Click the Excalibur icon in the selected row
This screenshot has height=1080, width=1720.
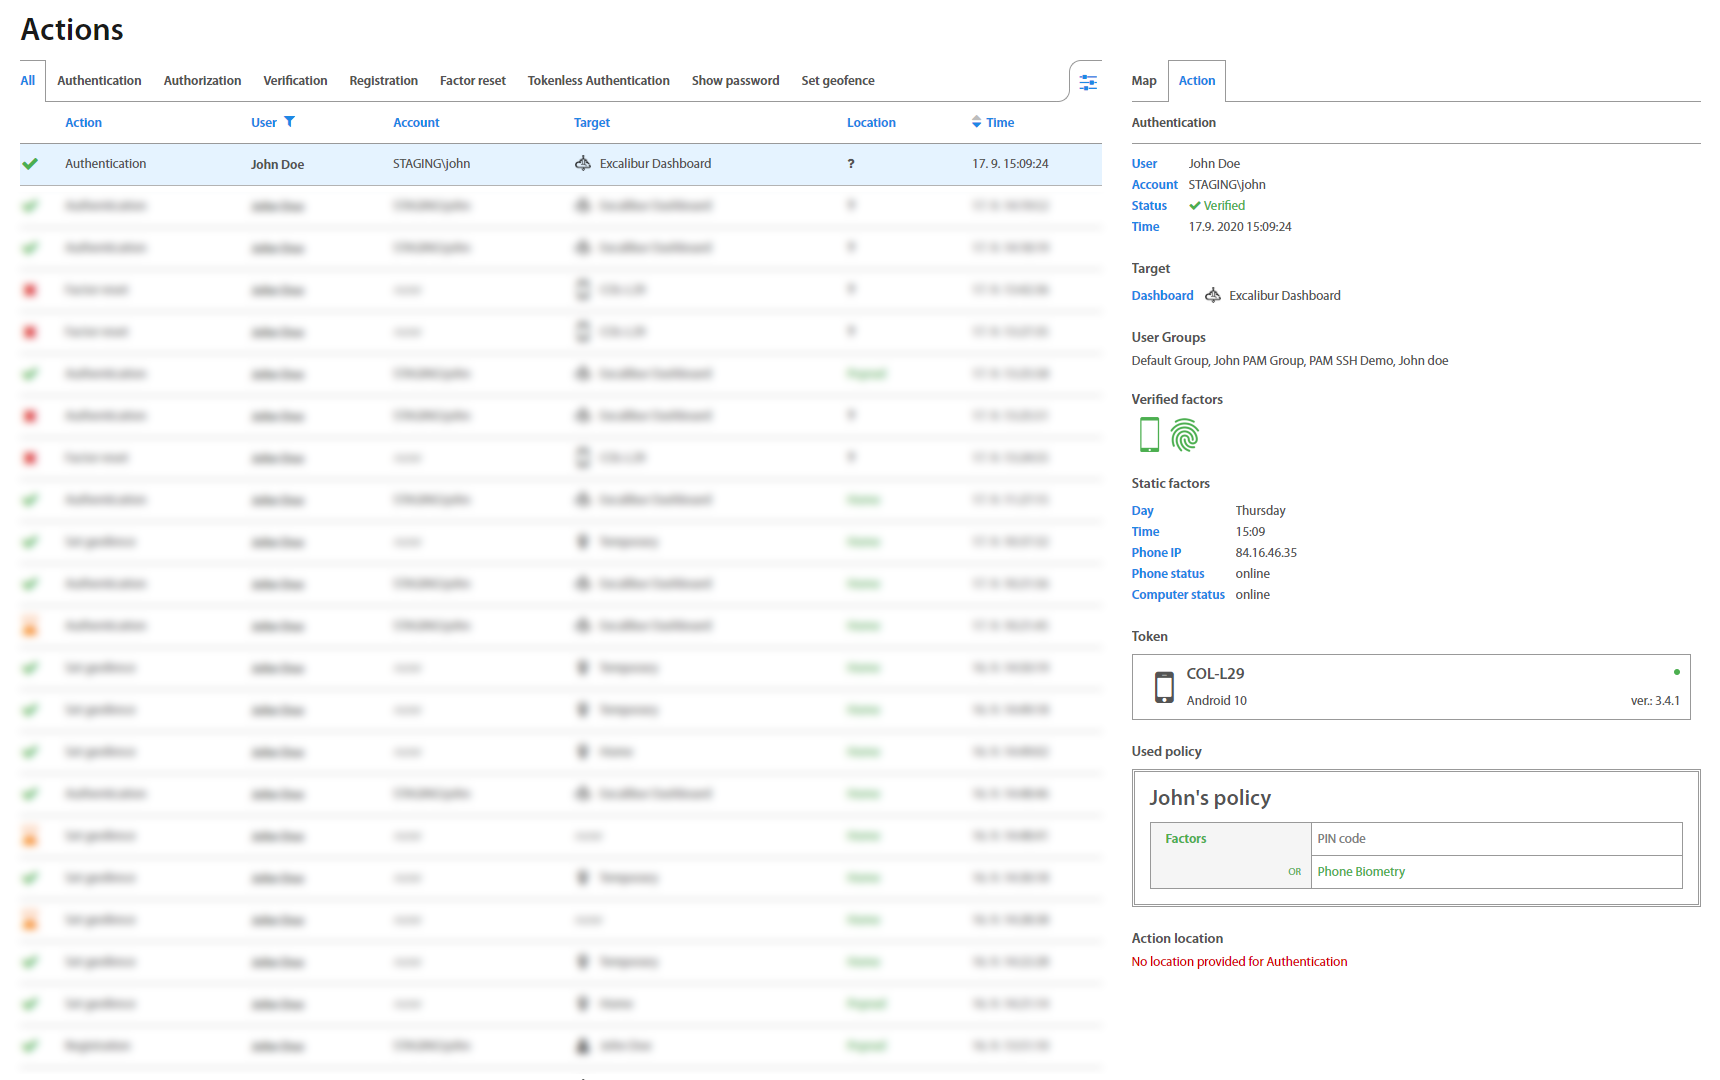583,163
